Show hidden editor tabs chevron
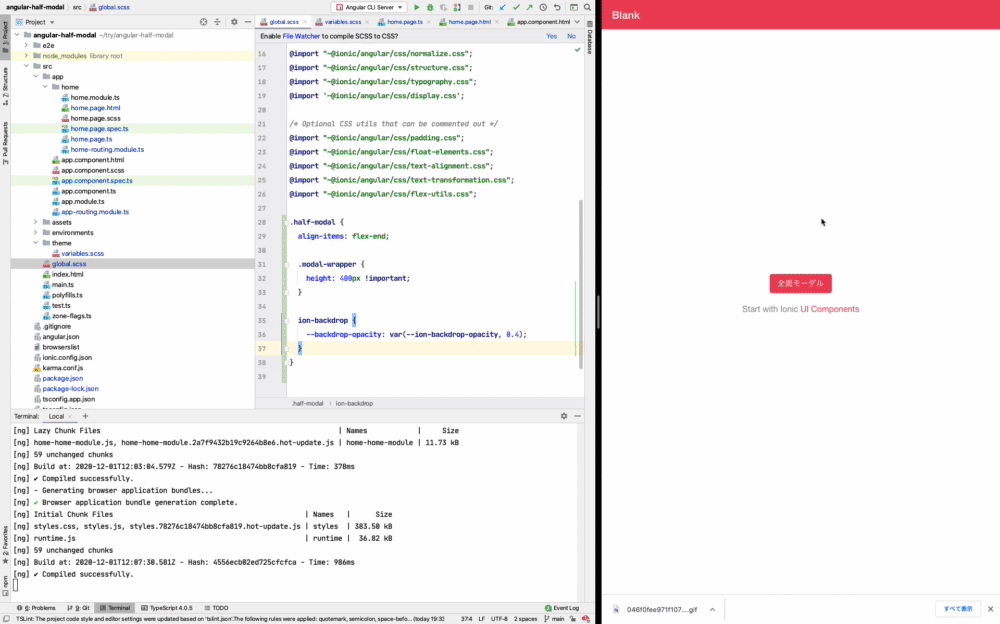This screenshot has height=624, width=1000. pyautogui.click(x=577, y=22)
